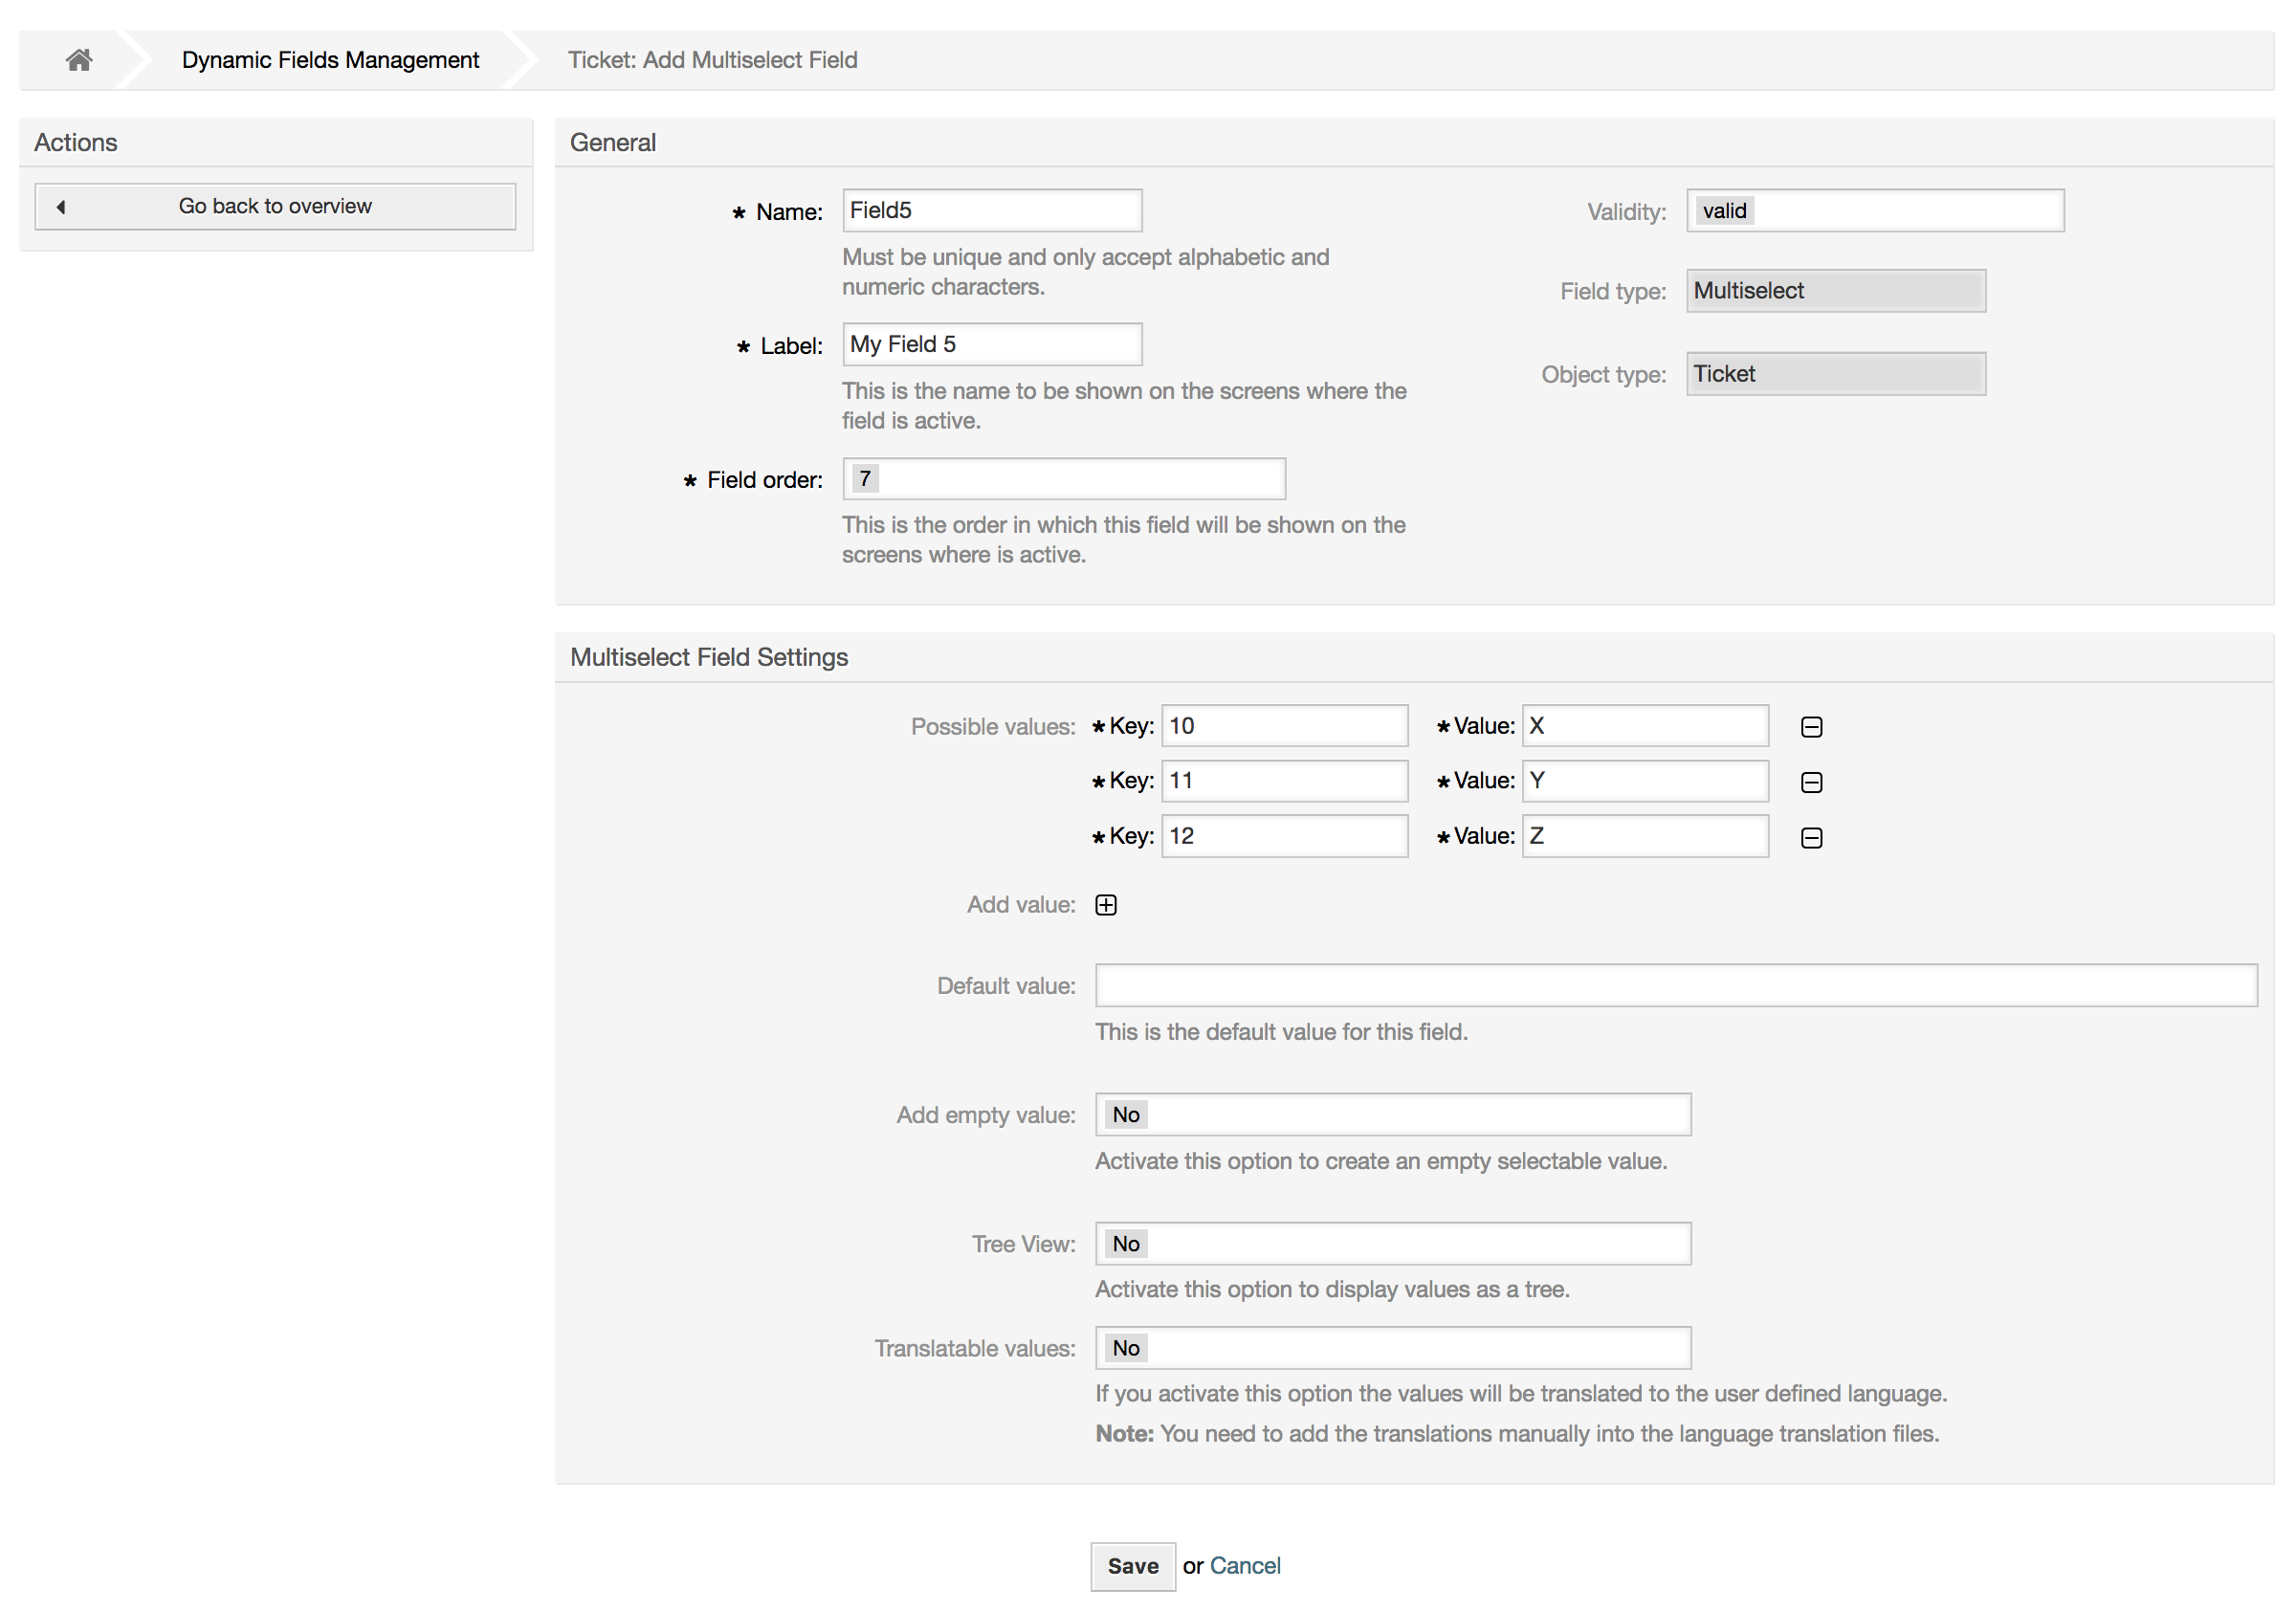Click the Field order input

[1063, 479]
